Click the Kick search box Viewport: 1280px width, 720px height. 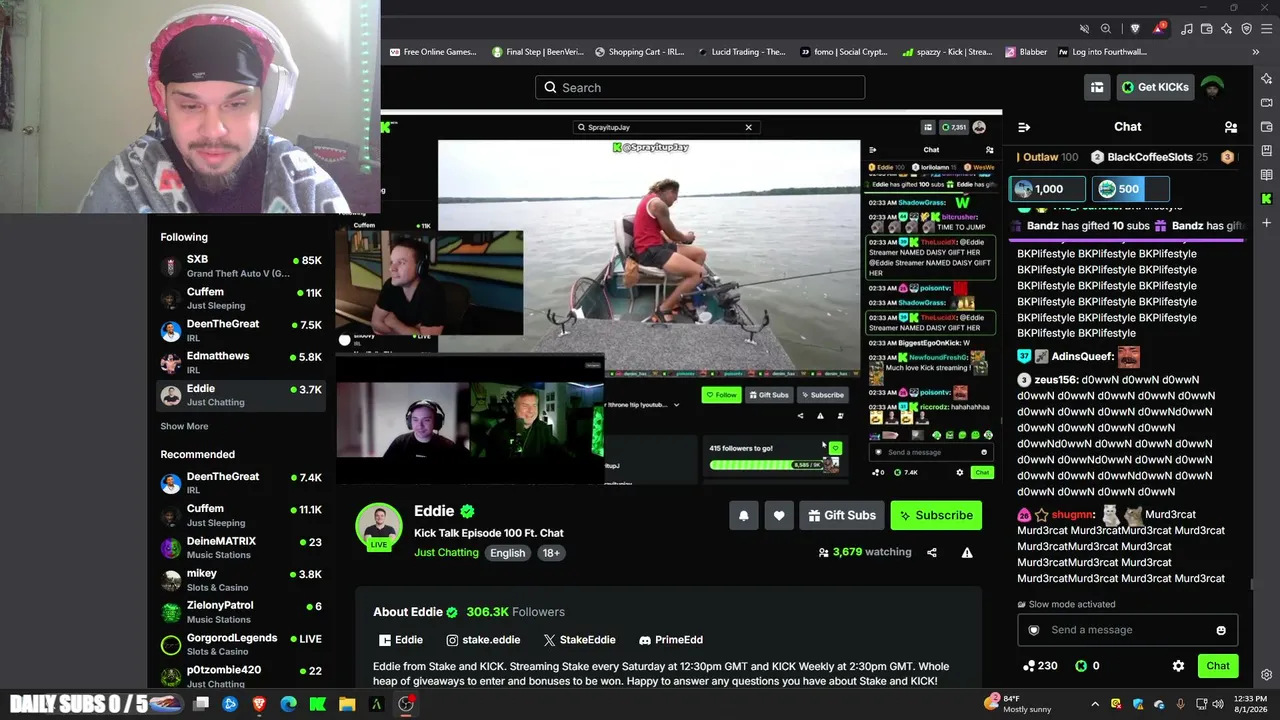[700, 87]
